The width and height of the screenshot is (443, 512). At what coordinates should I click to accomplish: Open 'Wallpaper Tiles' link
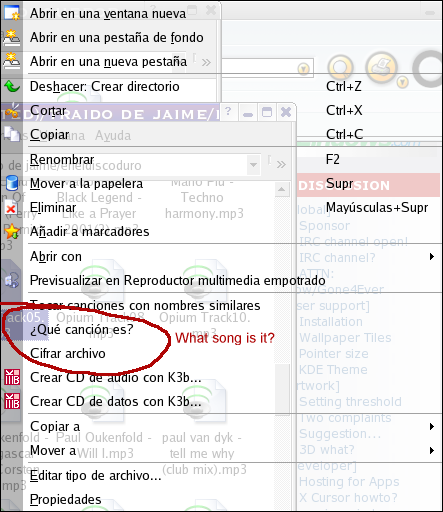[x=345, y=338]
